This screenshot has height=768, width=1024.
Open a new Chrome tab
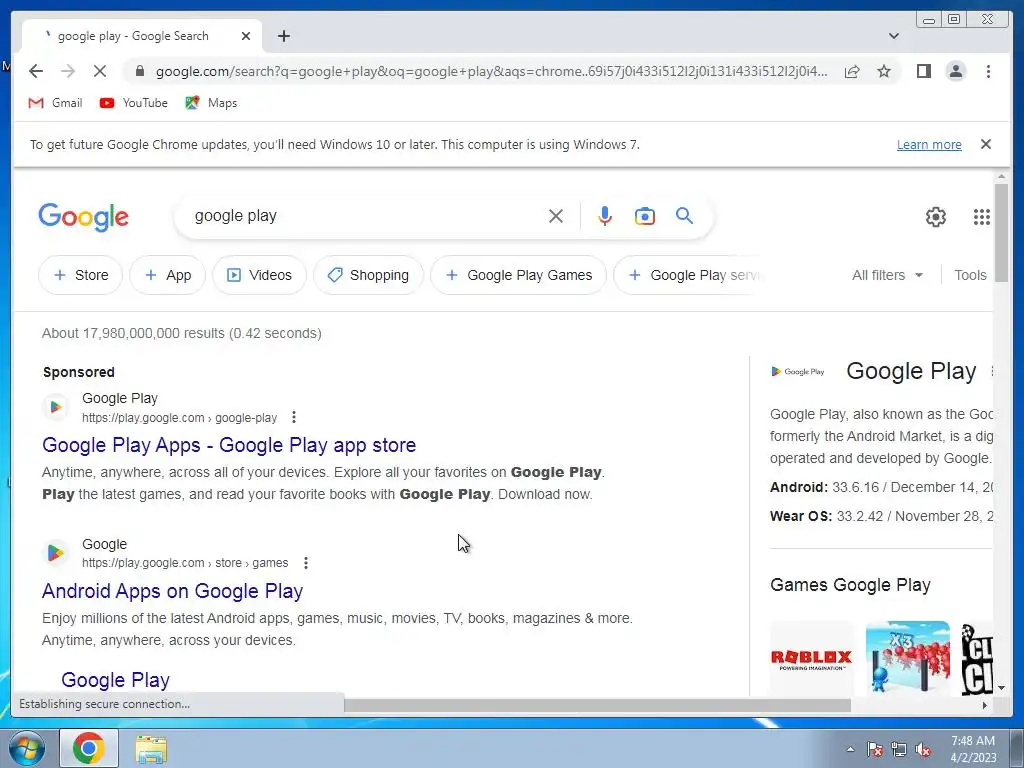point(283,36)
